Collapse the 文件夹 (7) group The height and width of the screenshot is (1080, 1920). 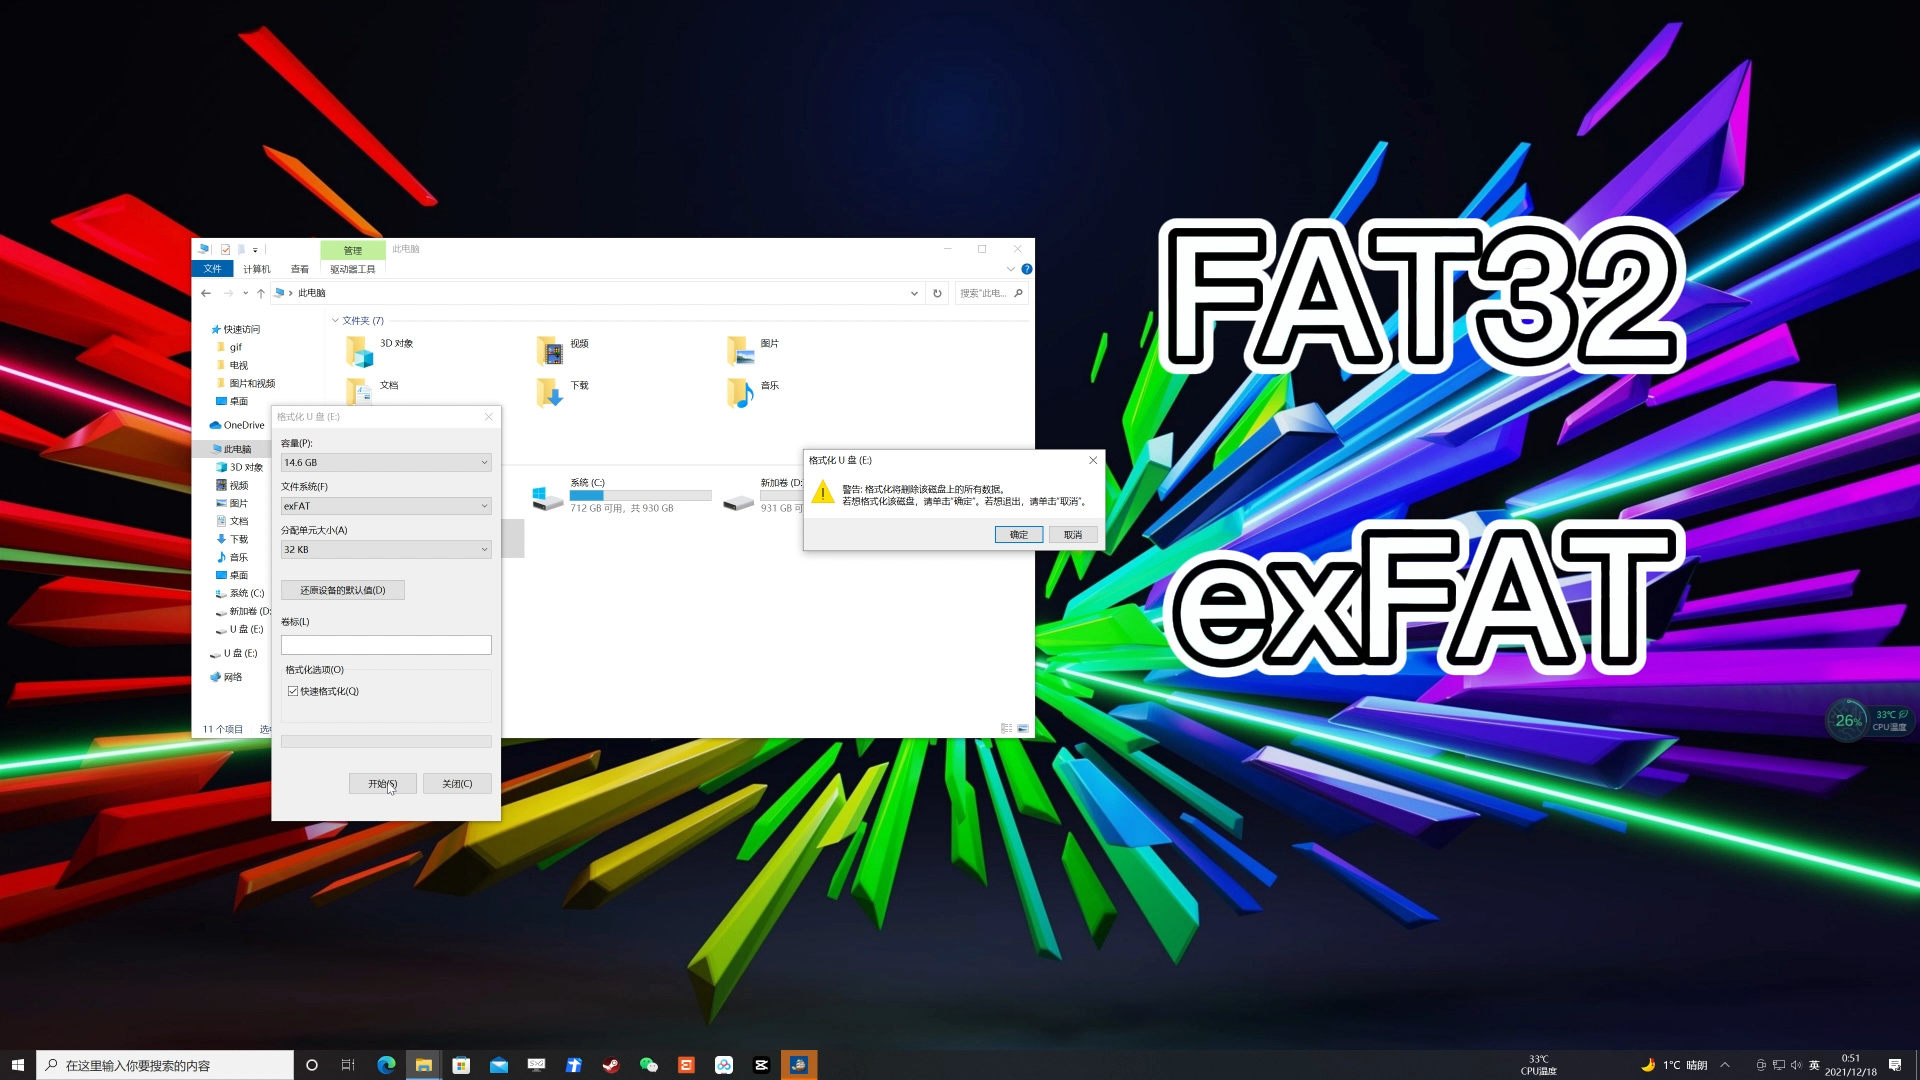click(x=335, y=321)
